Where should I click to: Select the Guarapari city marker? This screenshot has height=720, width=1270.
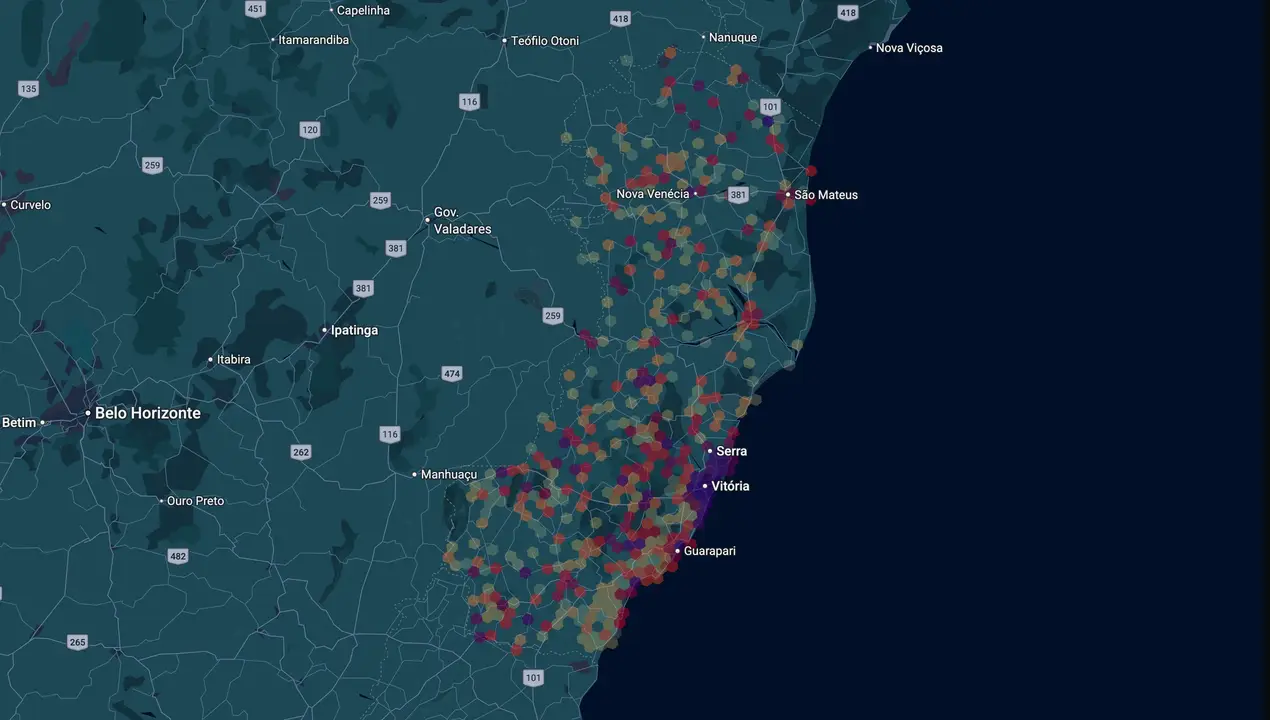[677, 551]
